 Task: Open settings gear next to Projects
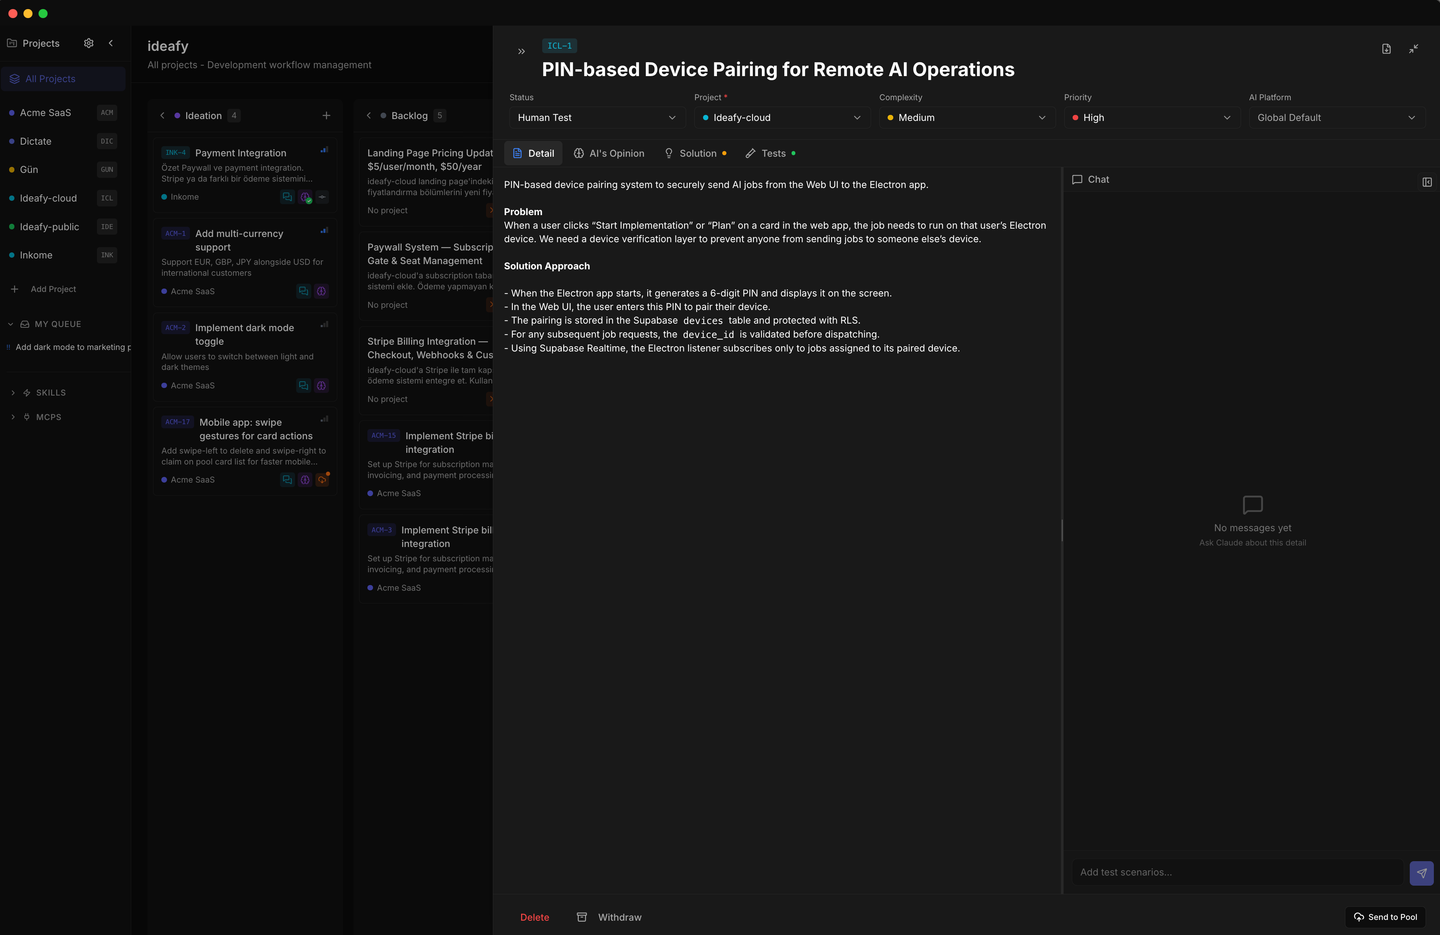click(89, 43)
